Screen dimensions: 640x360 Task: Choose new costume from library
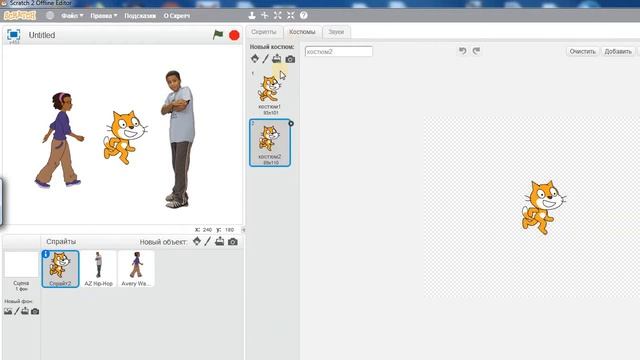tap(255, 59)
